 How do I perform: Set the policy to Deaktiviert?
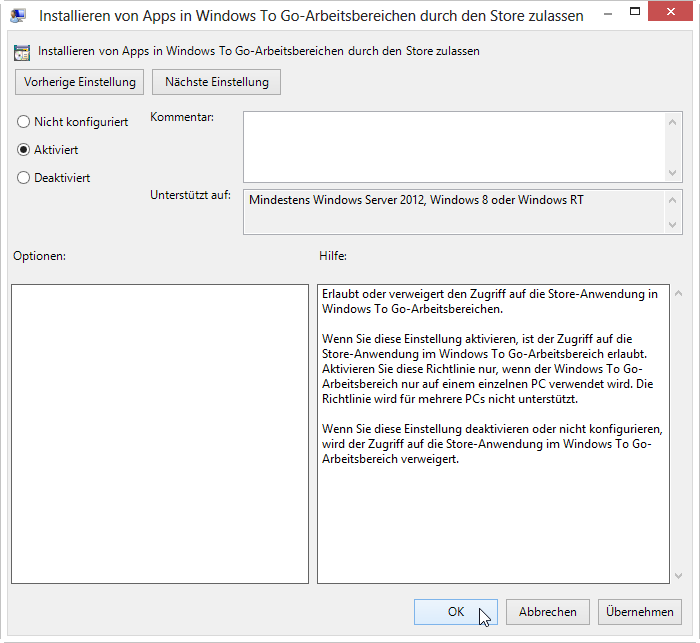click(23, 178)
